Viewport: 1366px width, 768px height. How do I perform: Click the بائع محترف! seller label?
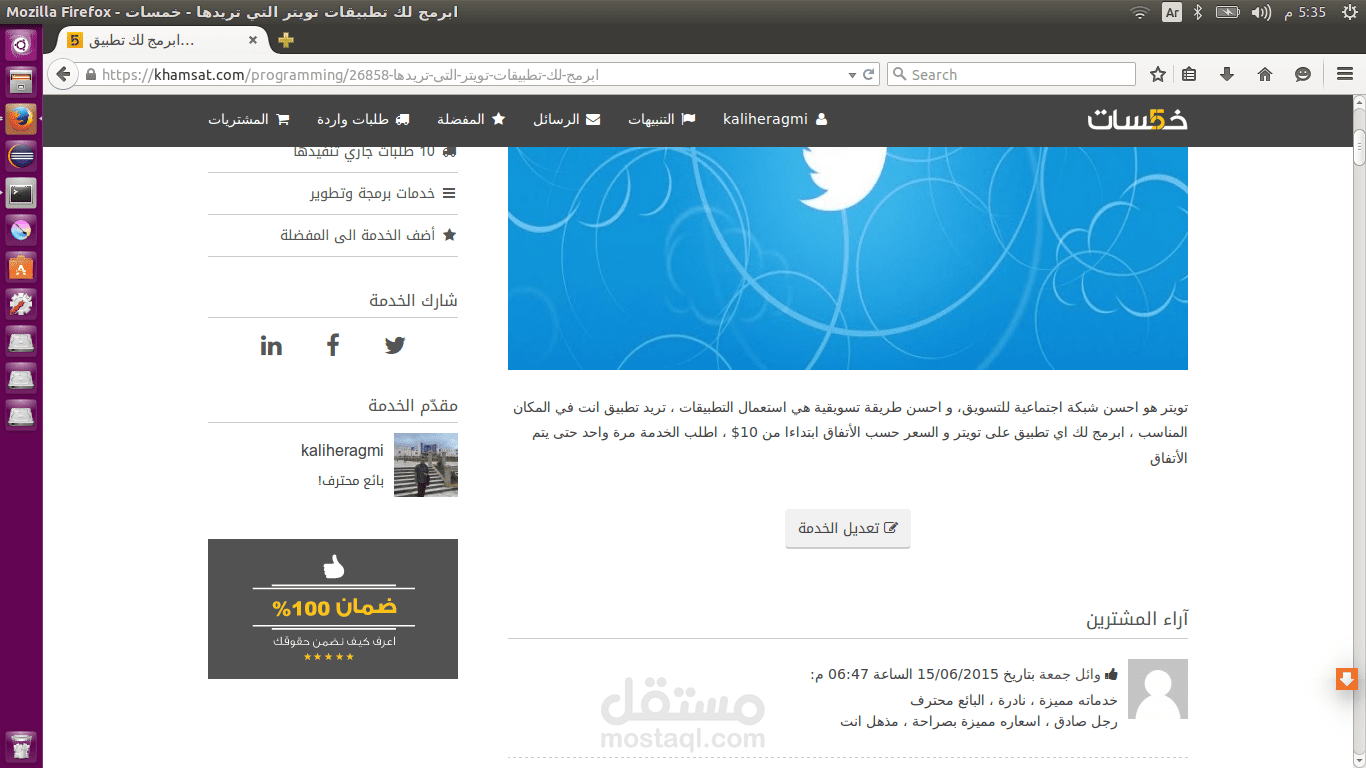coord(351,481)
